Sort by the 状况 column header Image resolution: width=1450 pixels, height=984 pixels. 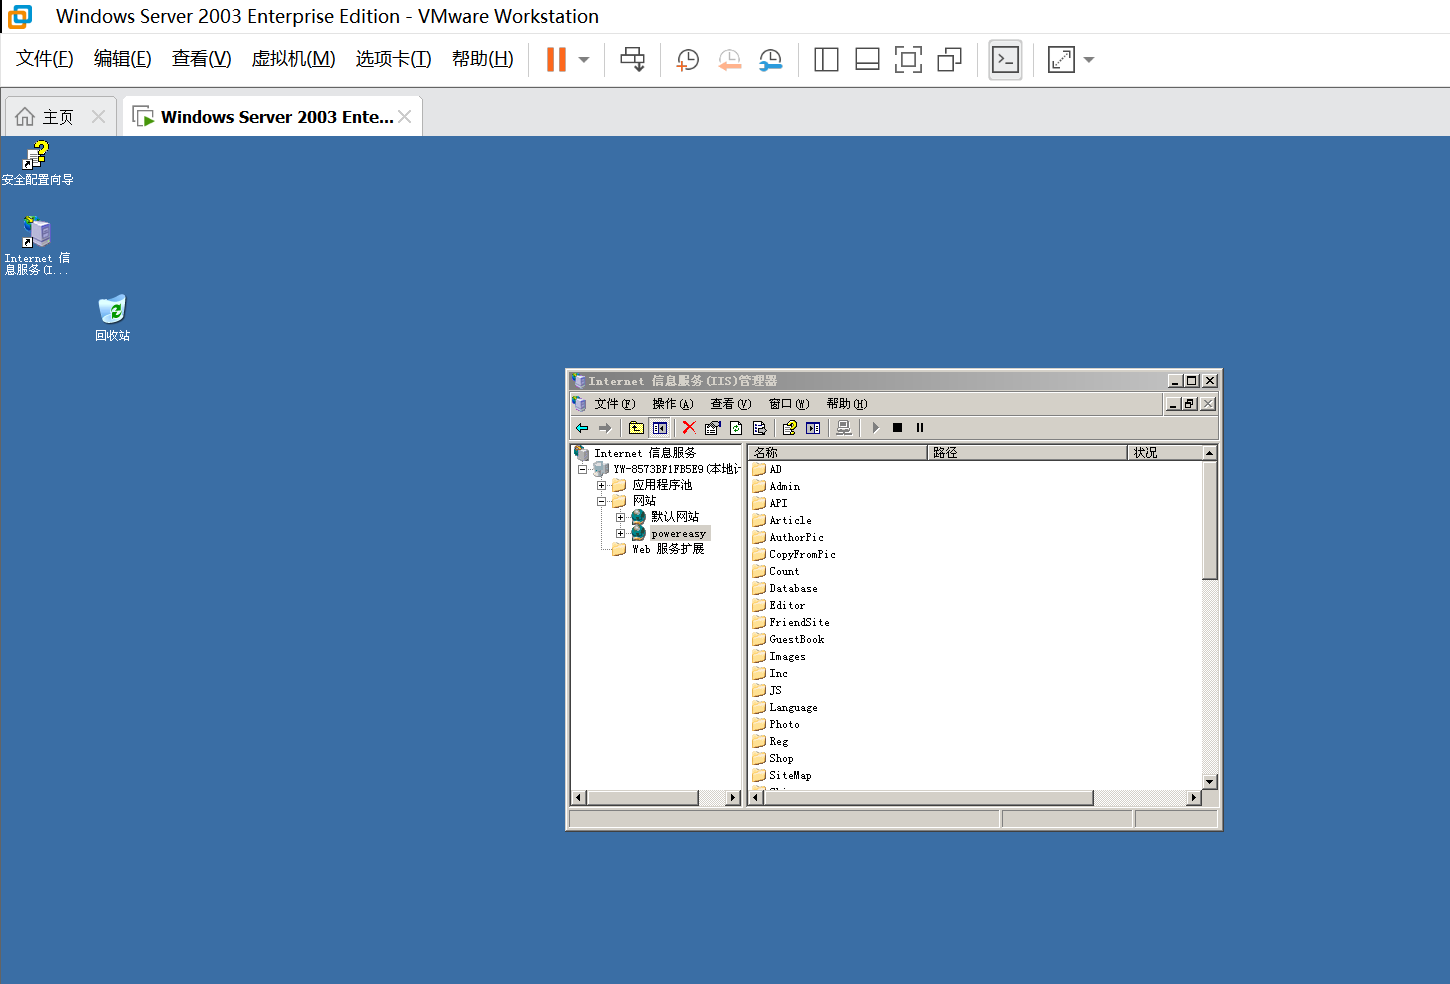click(1164, 453)
